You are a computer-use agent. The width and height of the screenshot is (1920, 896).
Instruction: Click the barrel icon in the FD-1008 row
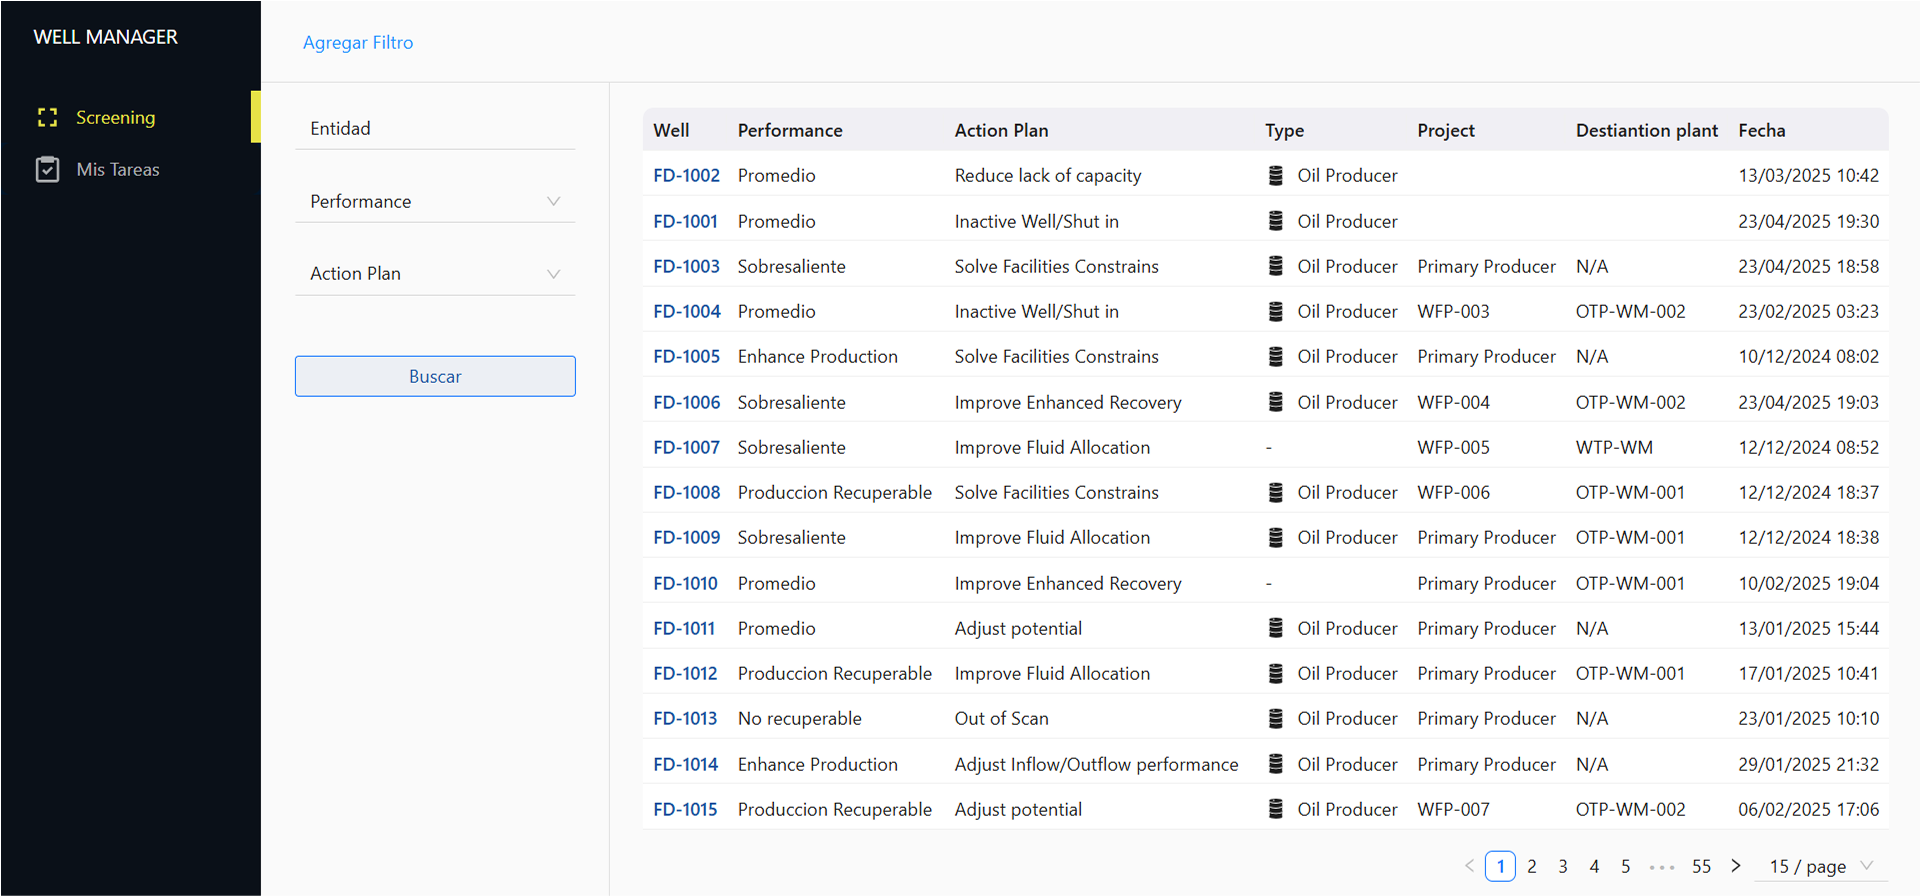[1275, 492]
